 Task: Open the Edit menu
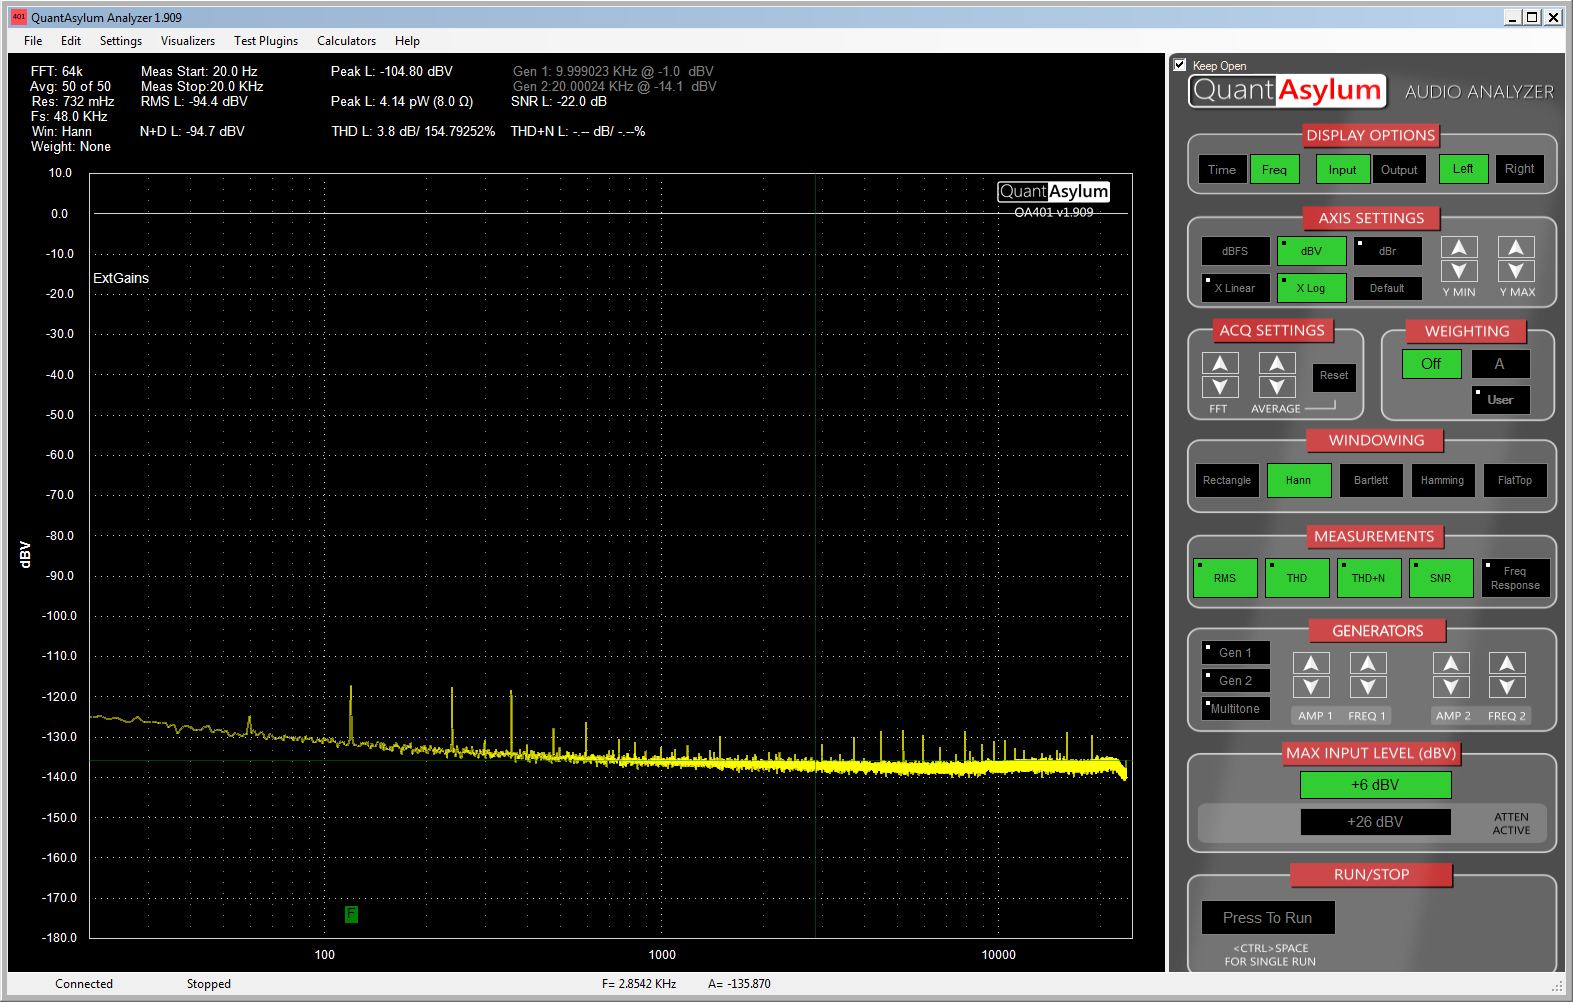[x=71, y=41]
